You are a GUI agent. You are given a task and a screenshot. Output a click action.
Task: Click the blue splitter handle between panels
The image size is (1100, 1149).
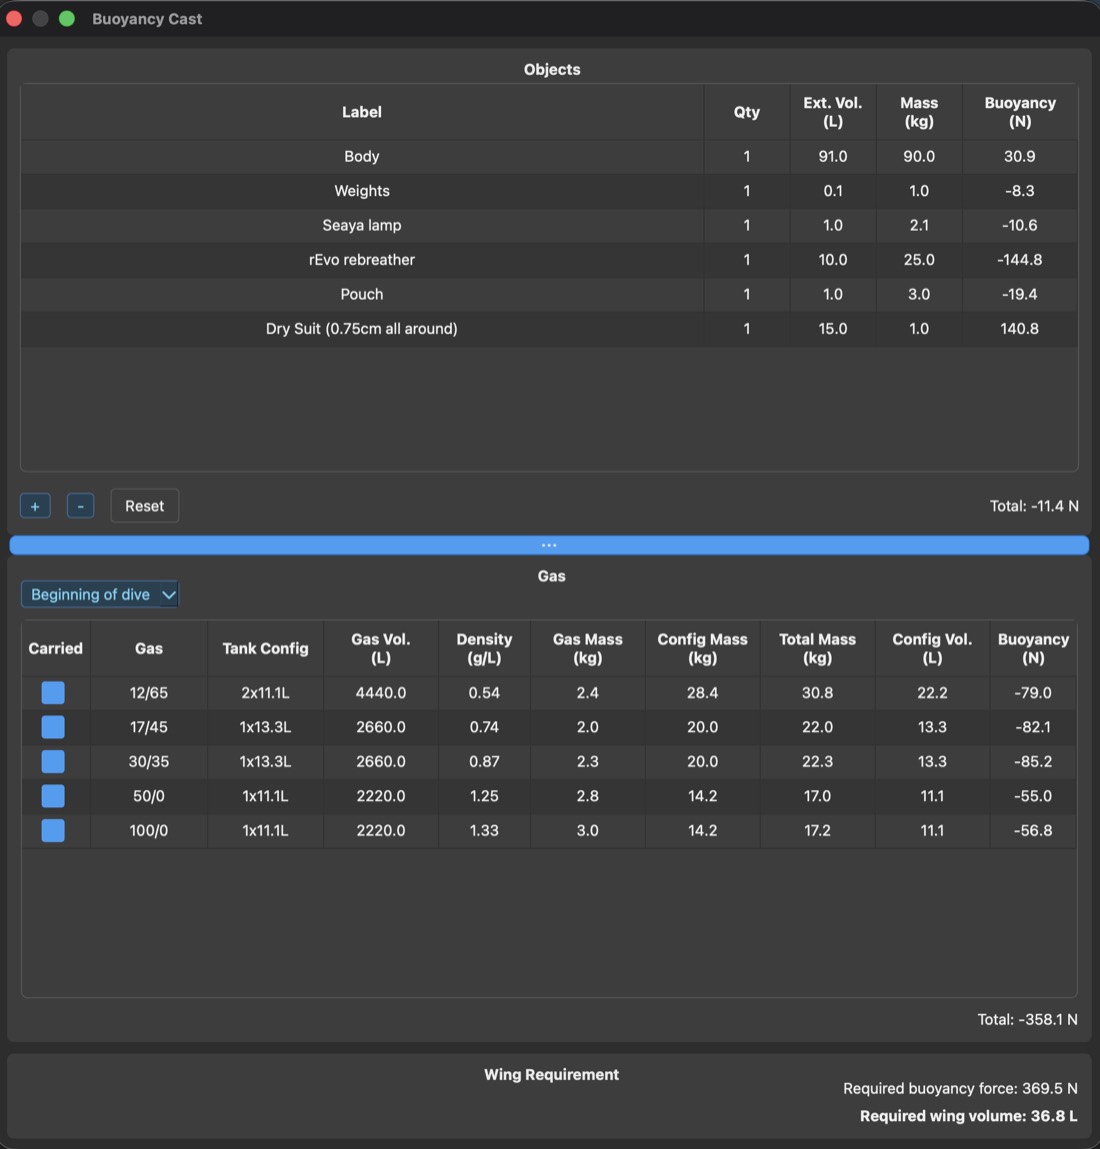point(549,545)
